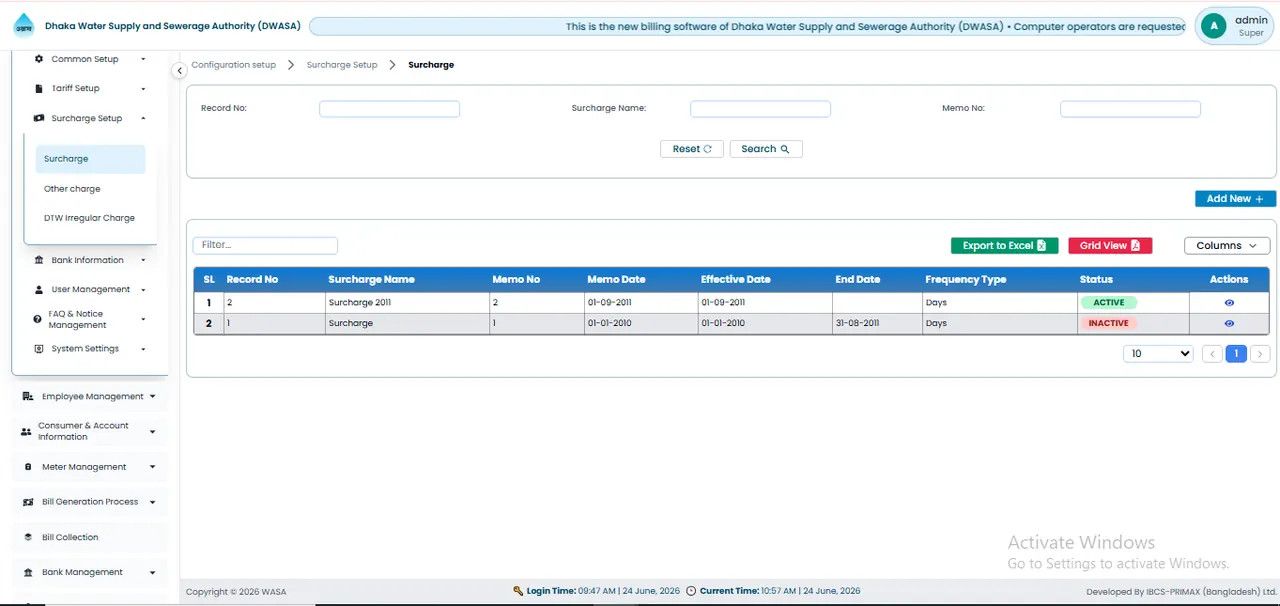Click the Add New button

1235,199
